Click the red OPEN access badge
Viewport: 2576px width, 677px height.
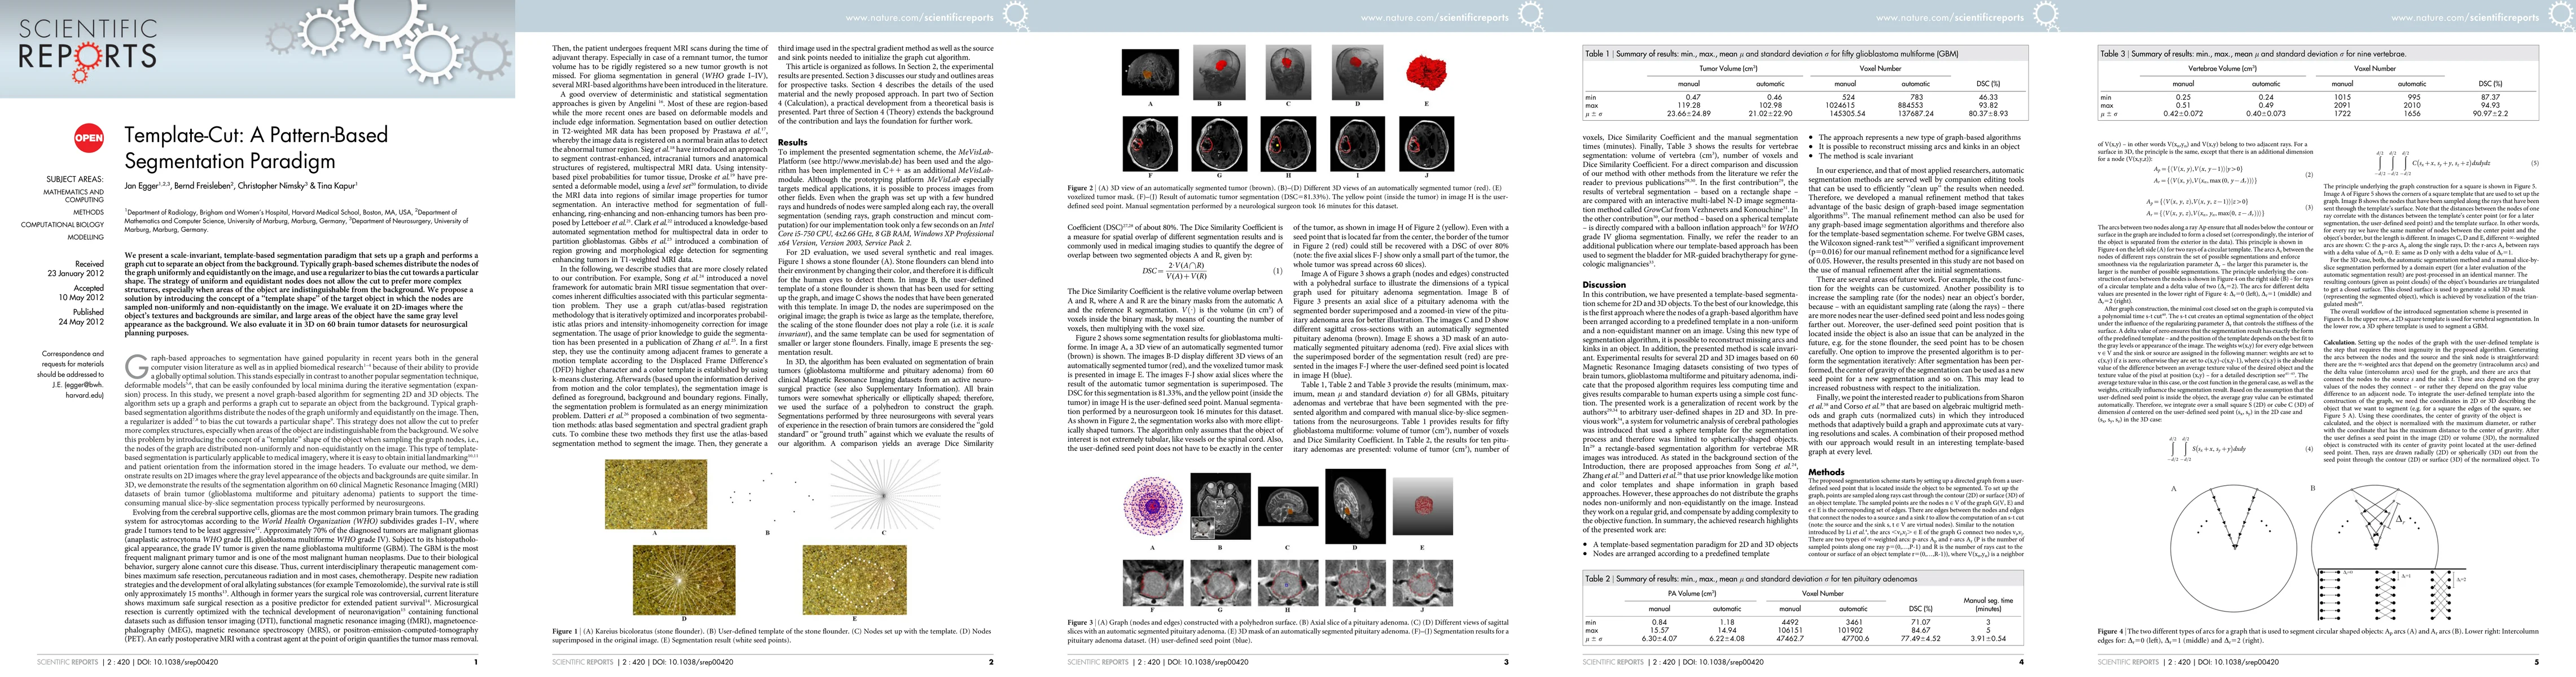[x=89, y=139]
